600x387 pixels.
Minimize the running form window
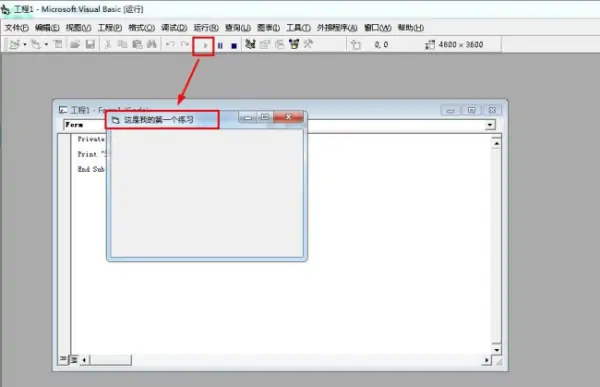248,117
